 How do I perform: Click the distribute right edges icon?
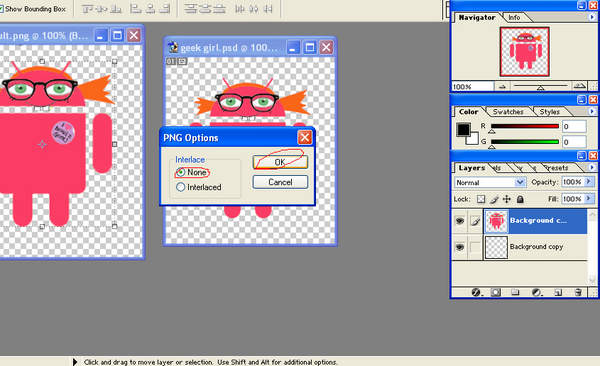coord(268,8)
